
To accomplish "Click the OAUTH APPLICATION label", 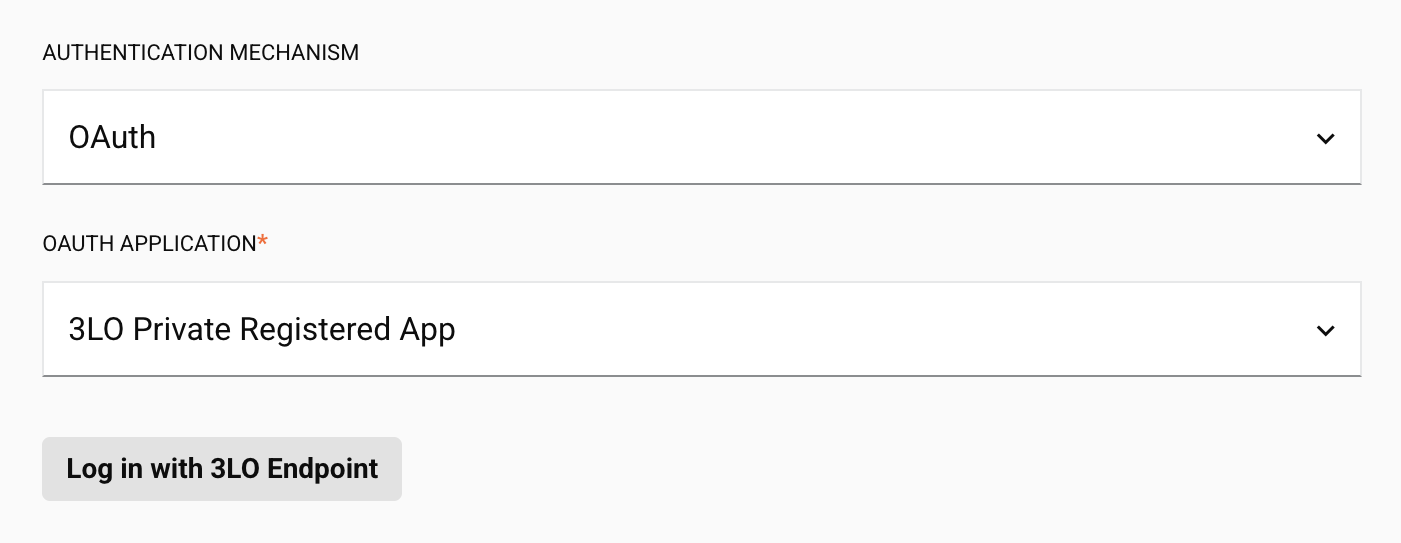I will pos(149,245).
